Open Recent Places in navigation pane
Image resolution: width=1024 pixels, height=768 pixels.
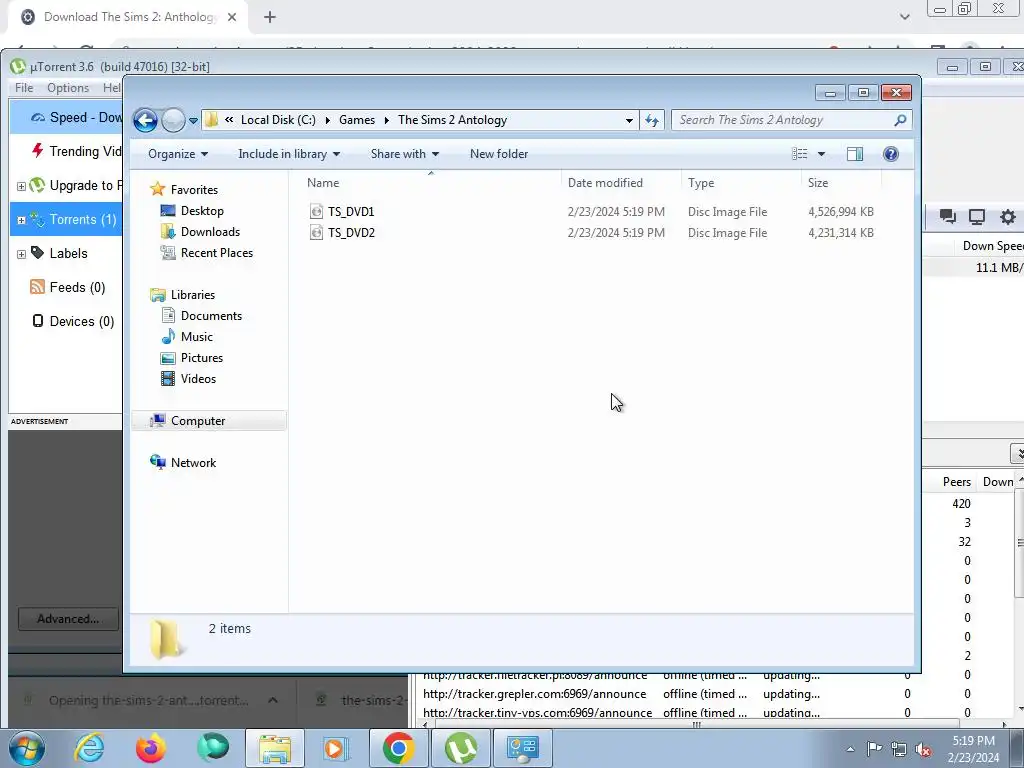tap(217, 253)
